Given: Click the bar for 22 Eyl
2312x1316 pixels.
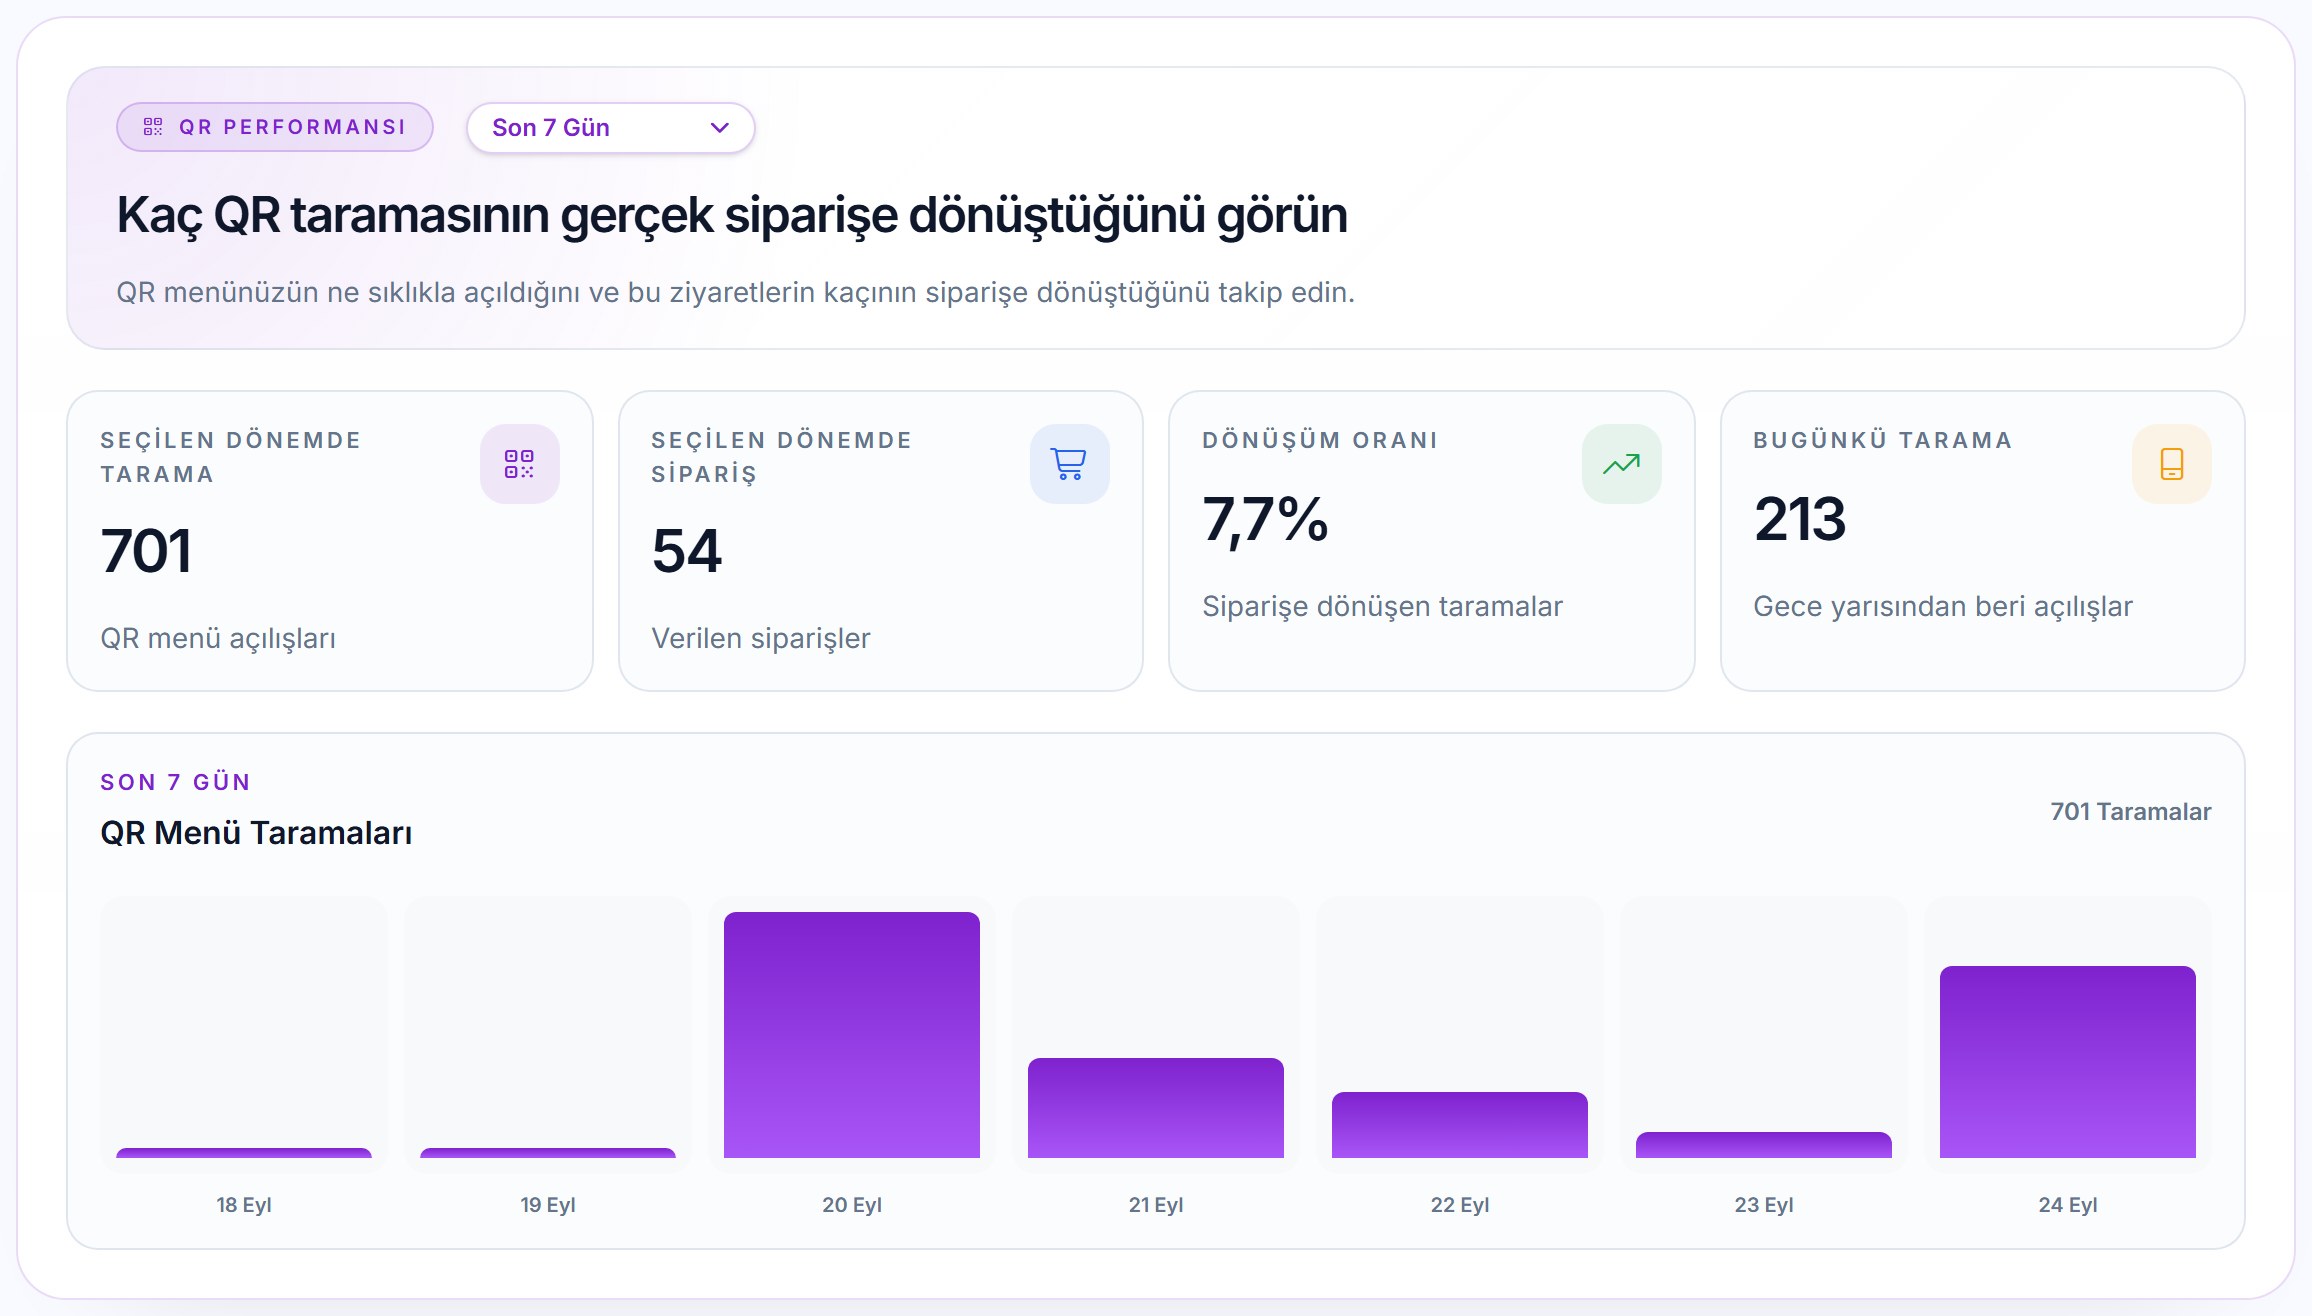Looking at the screenshot, I should click(x=1460, y=1125).
